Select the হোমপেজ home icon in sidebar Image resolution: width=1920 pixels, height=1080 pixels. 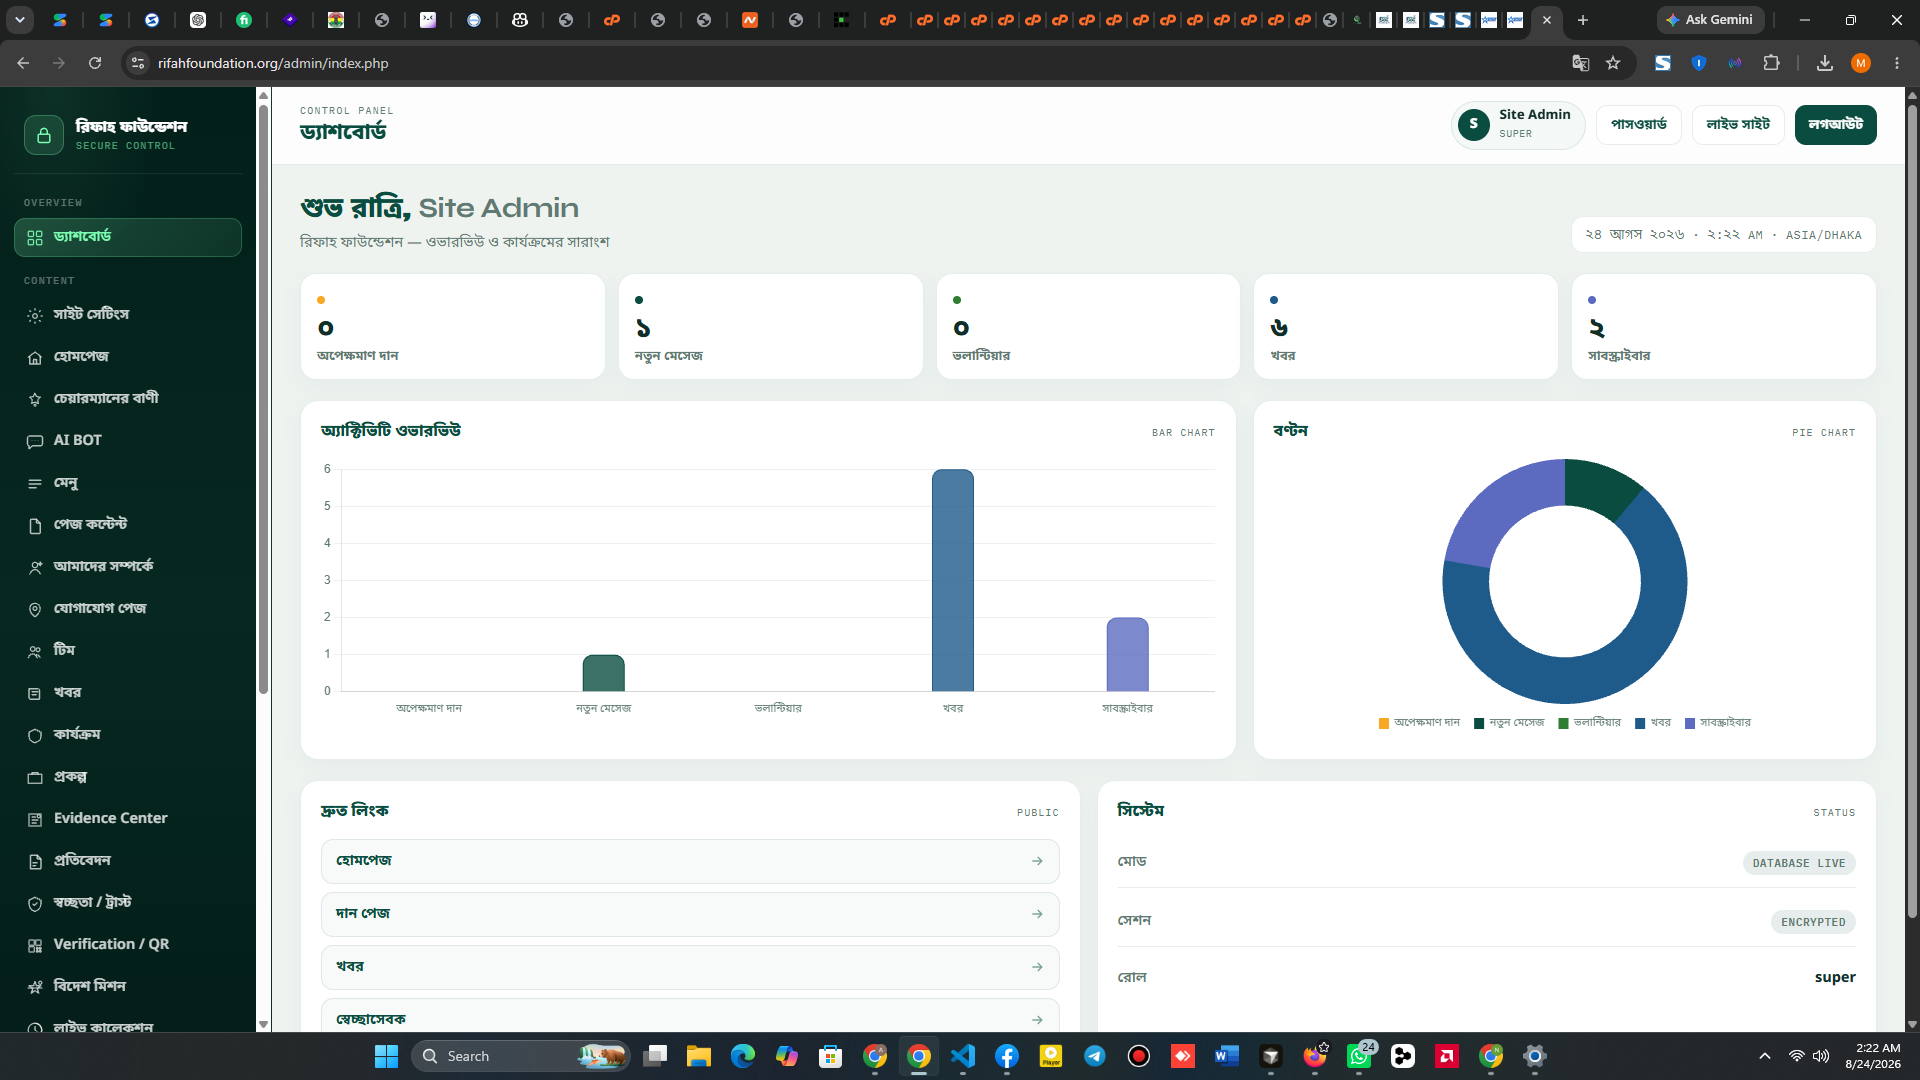35,358
